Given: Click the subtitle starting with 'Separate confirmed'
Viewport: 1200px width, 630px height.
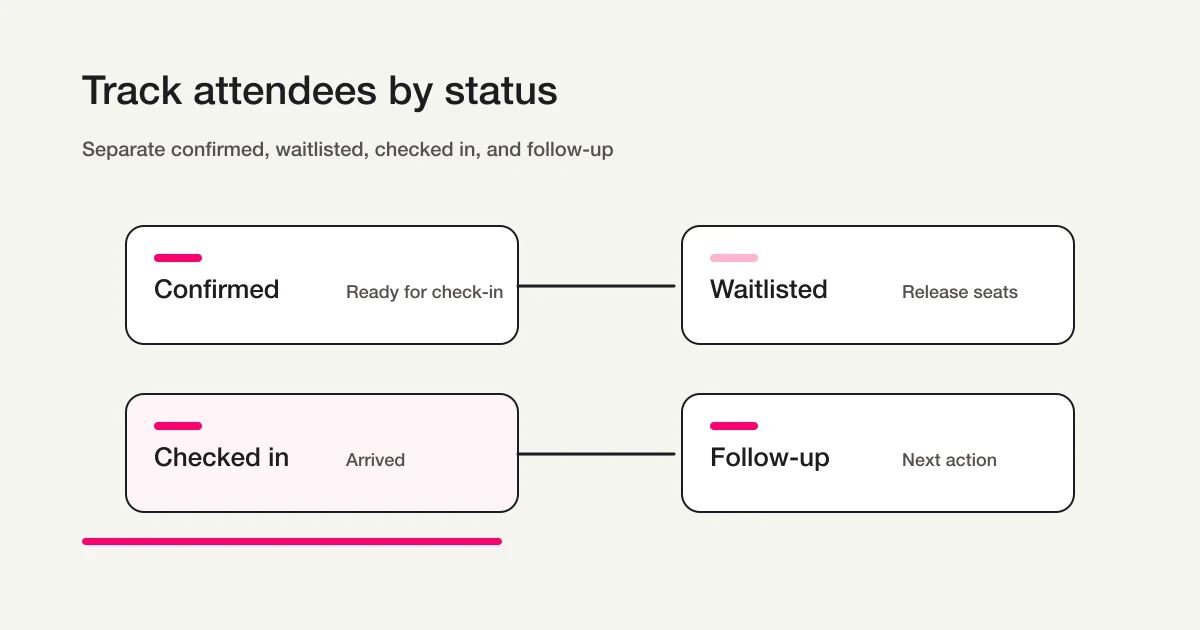Looking at the screenshot, I should tap(347, 150).
